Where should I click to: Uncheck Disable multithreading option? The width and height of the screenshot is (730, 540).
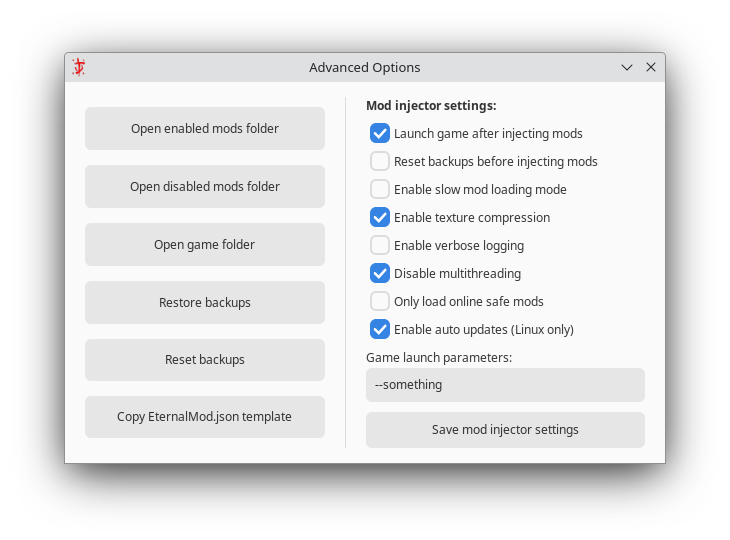pyautogui.click(x=379, y=273)
